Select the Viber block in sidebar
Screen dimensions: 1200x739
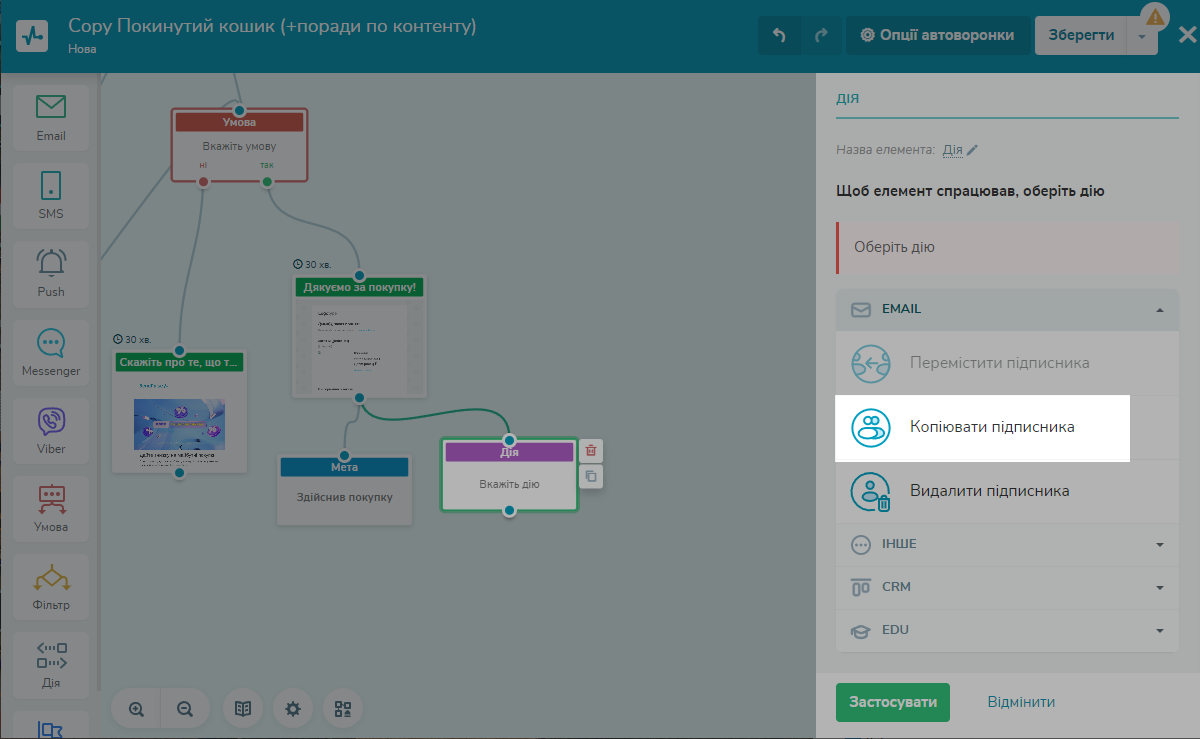click(x=51, y=431)
